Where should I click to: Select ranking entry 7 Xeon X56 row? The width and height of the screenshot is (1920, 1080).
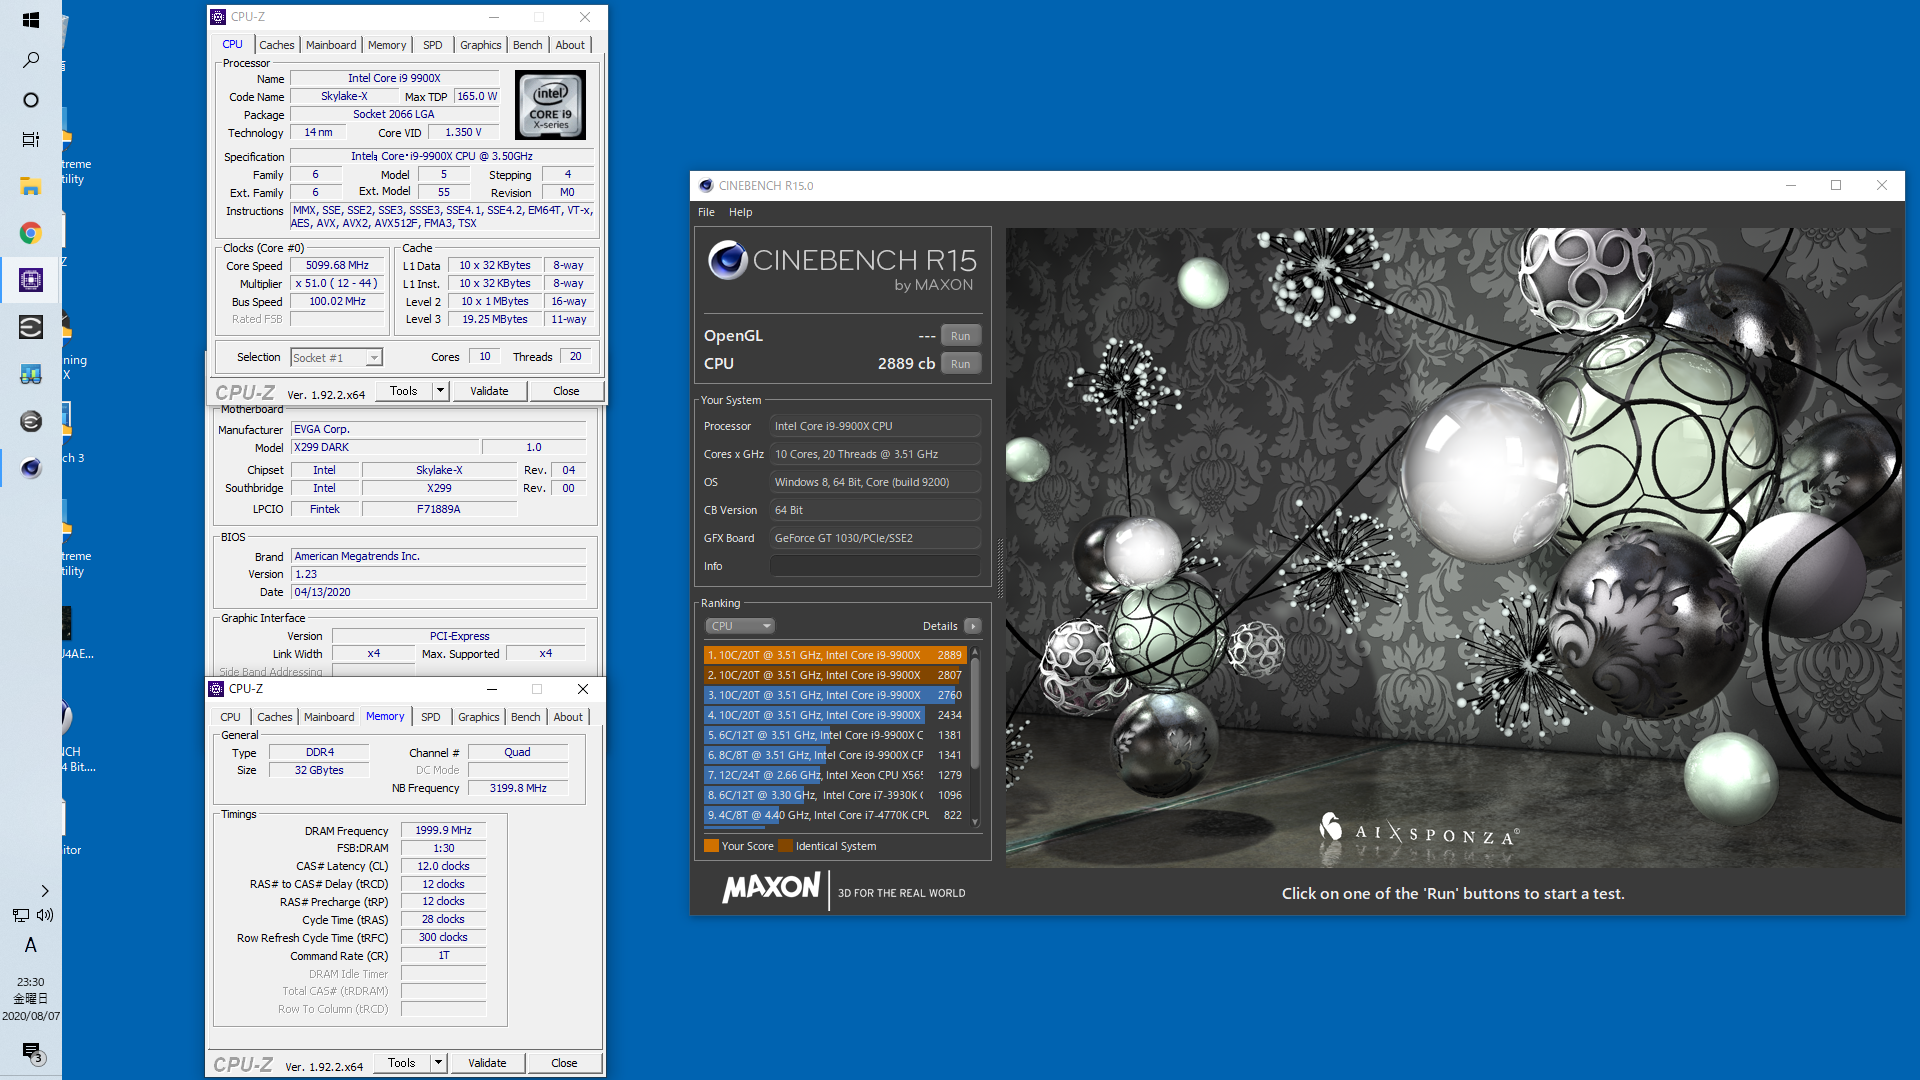[835, 775]
